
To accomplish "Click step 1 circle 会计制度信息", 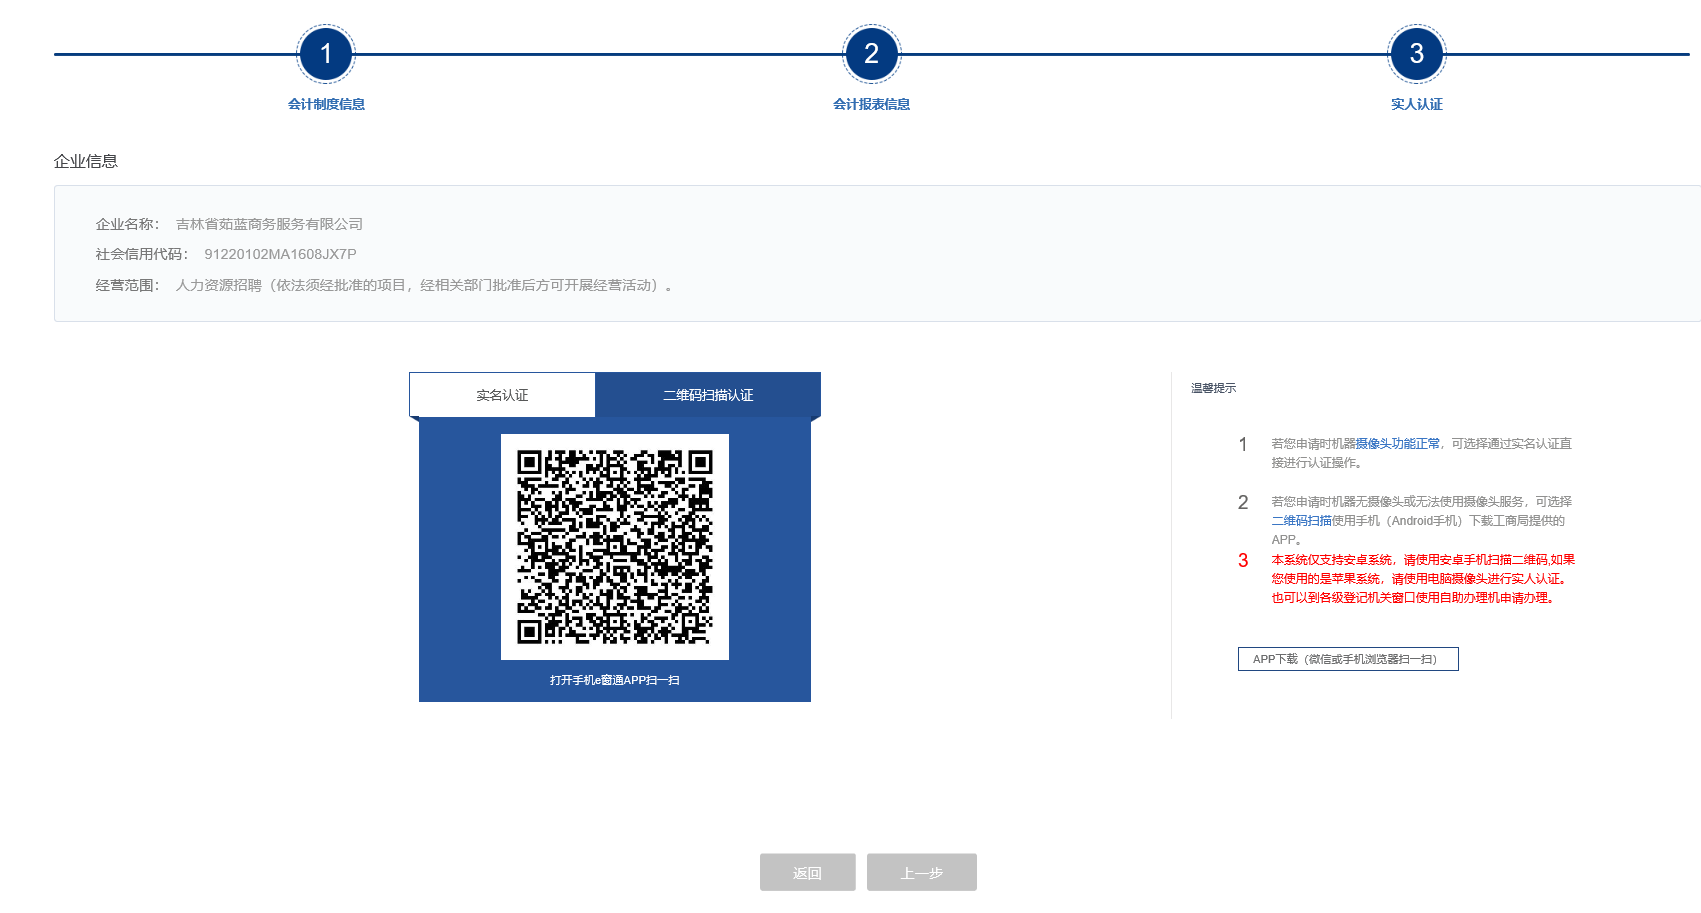I will [x=326, y=54].
